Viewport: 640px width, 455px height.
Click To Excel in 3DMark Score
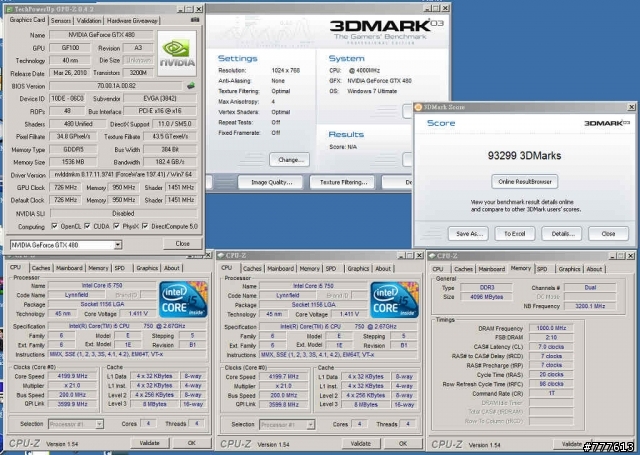point(514,234)
